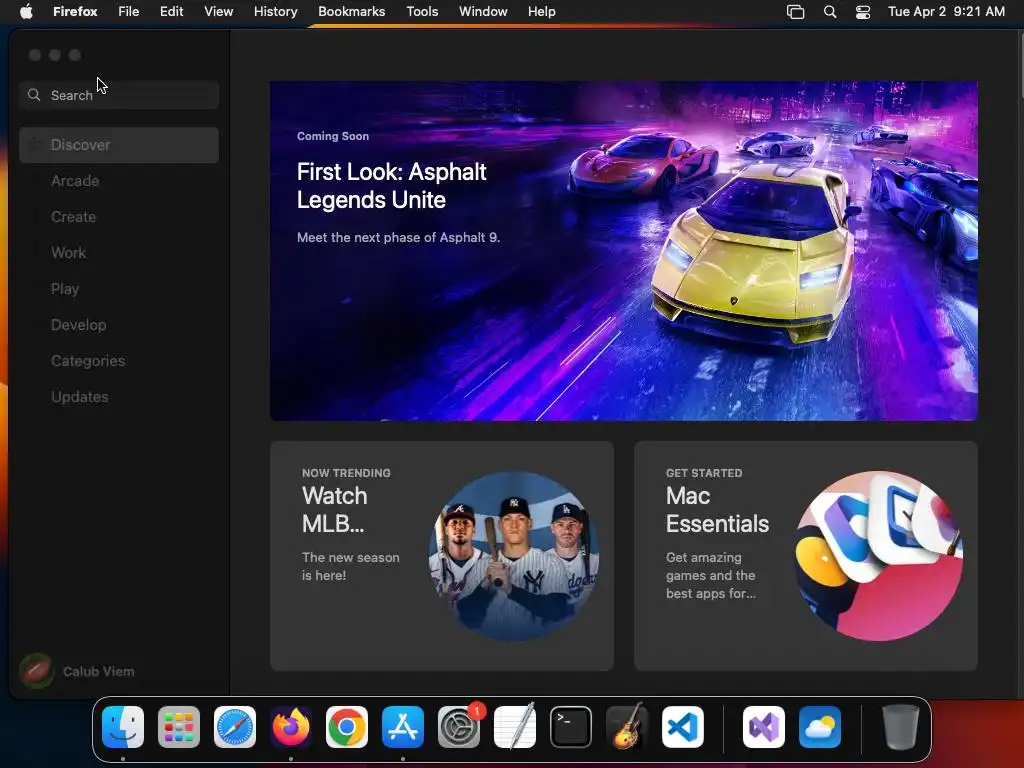Open the Watch MLB trending card

(441, 556)
